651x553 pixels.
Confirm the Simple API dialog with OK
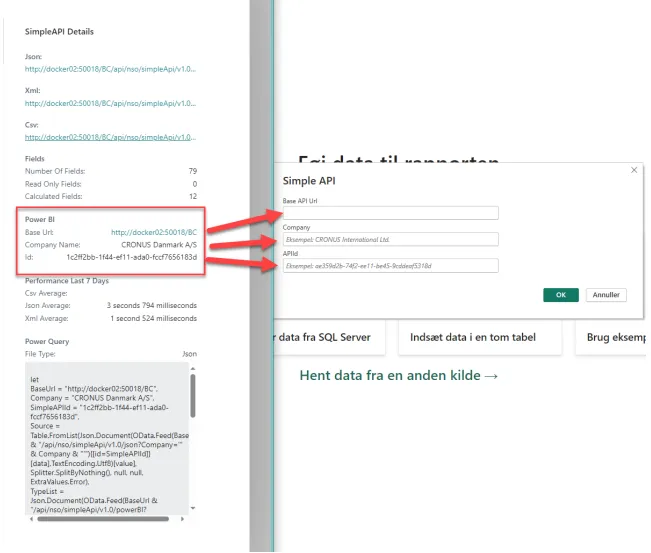560,295
